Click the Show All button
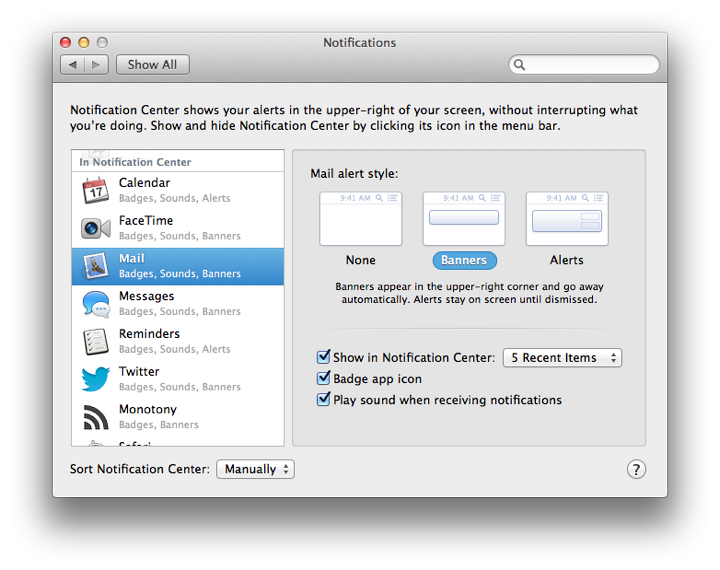 [152, 64]
